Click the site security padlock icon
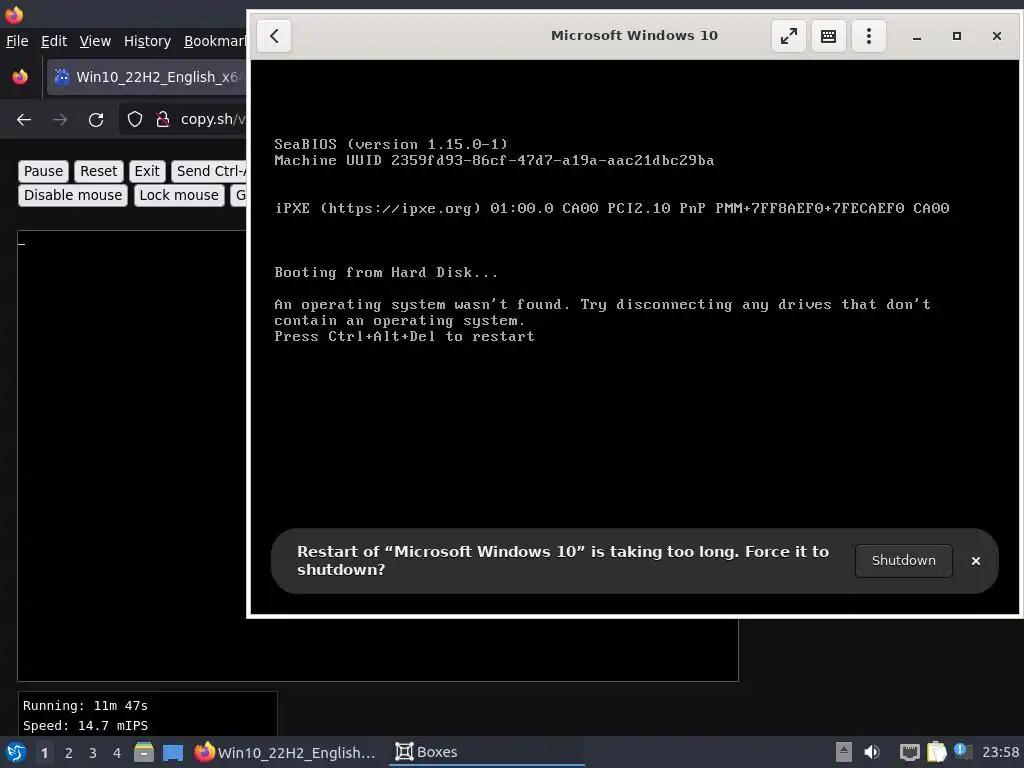The height and width of the screenshot is (768, 1024). pos(163,120)
